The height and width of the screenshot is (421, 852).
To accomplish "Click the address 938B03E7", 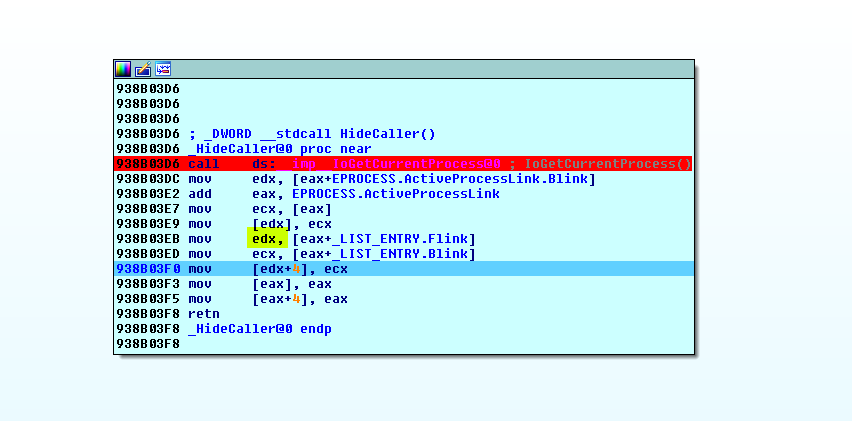I will coord(148,208).
